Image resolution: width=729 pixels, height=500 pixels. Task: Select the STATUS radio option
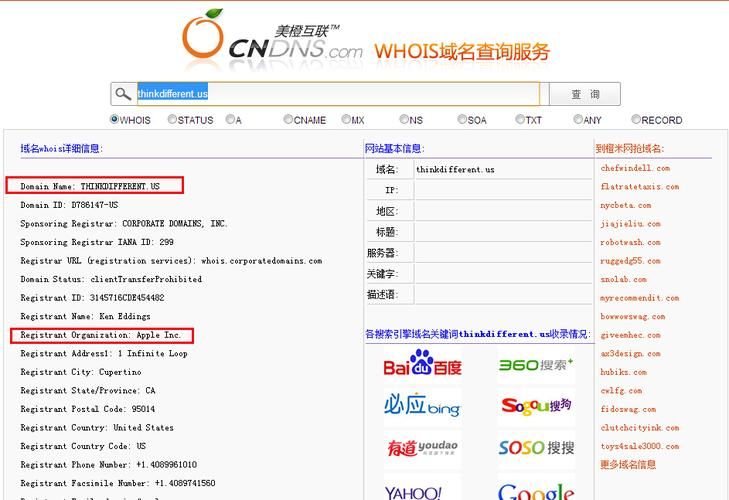172,119
